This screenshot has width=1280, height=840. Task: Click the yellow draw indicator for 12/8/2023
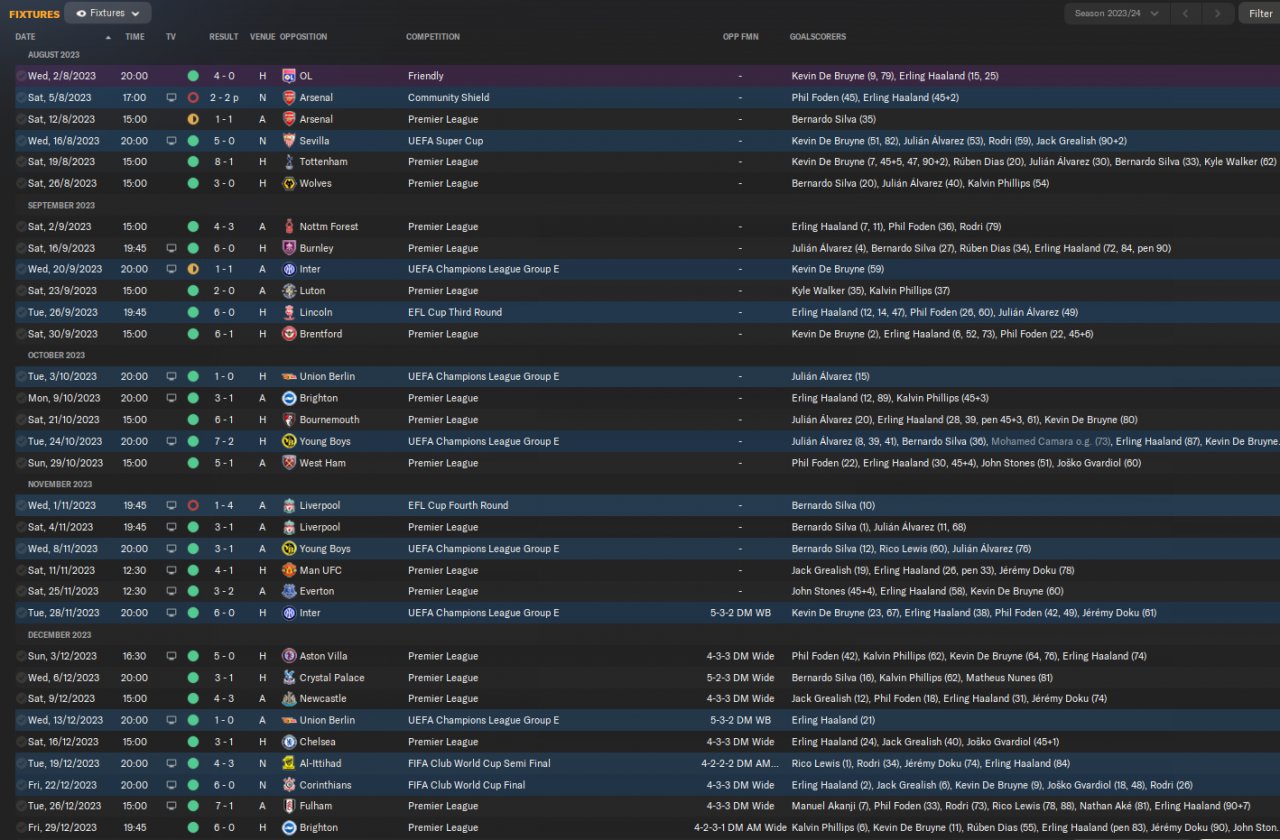[193, 119]
